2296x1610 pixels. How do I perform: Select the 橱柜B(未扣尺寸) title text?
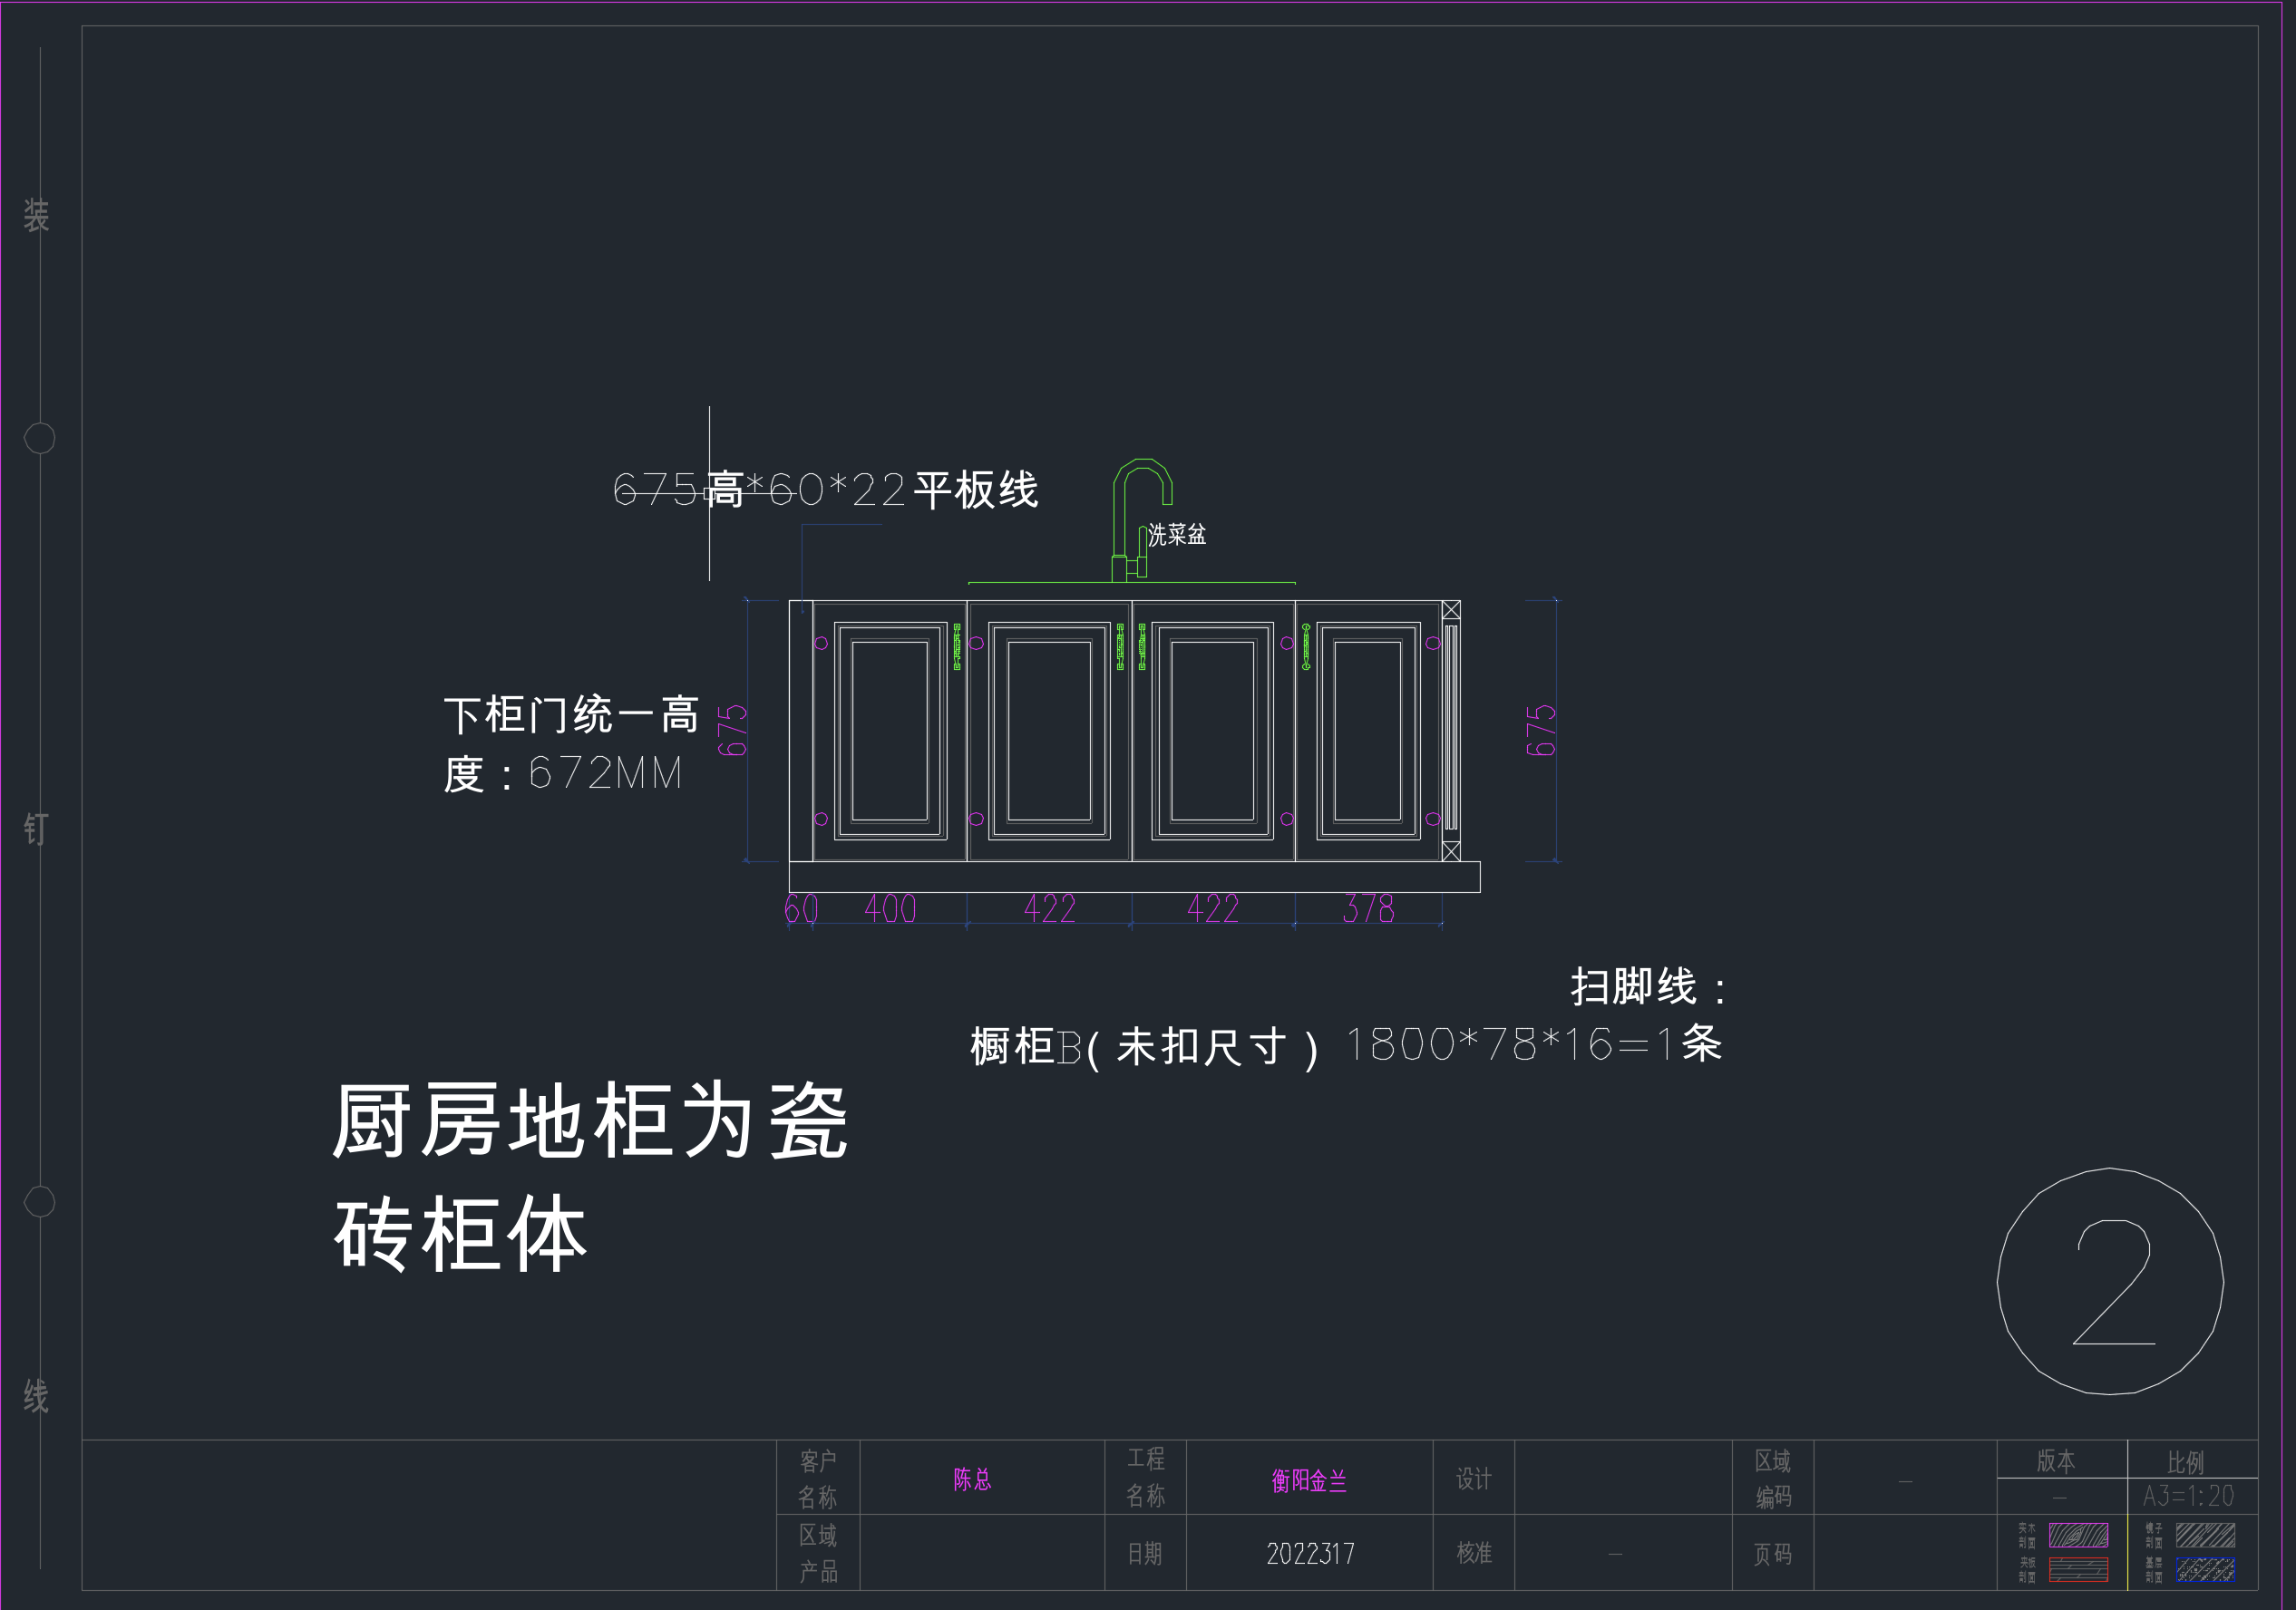click(1145, 1047)
